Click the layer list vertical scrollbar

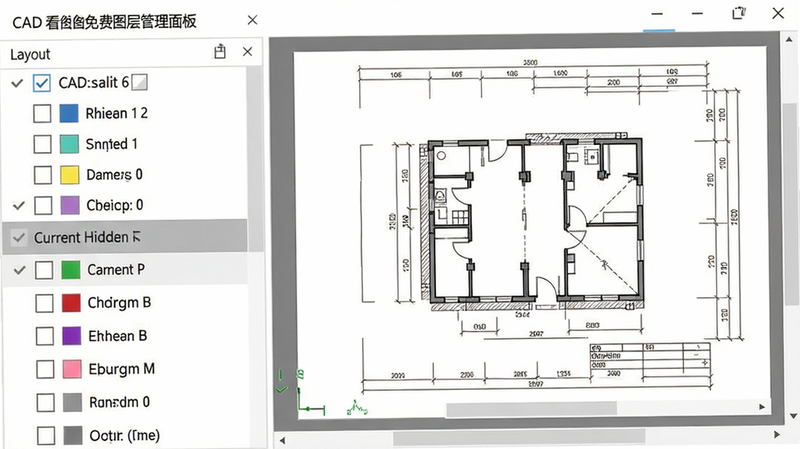(254, 159)
